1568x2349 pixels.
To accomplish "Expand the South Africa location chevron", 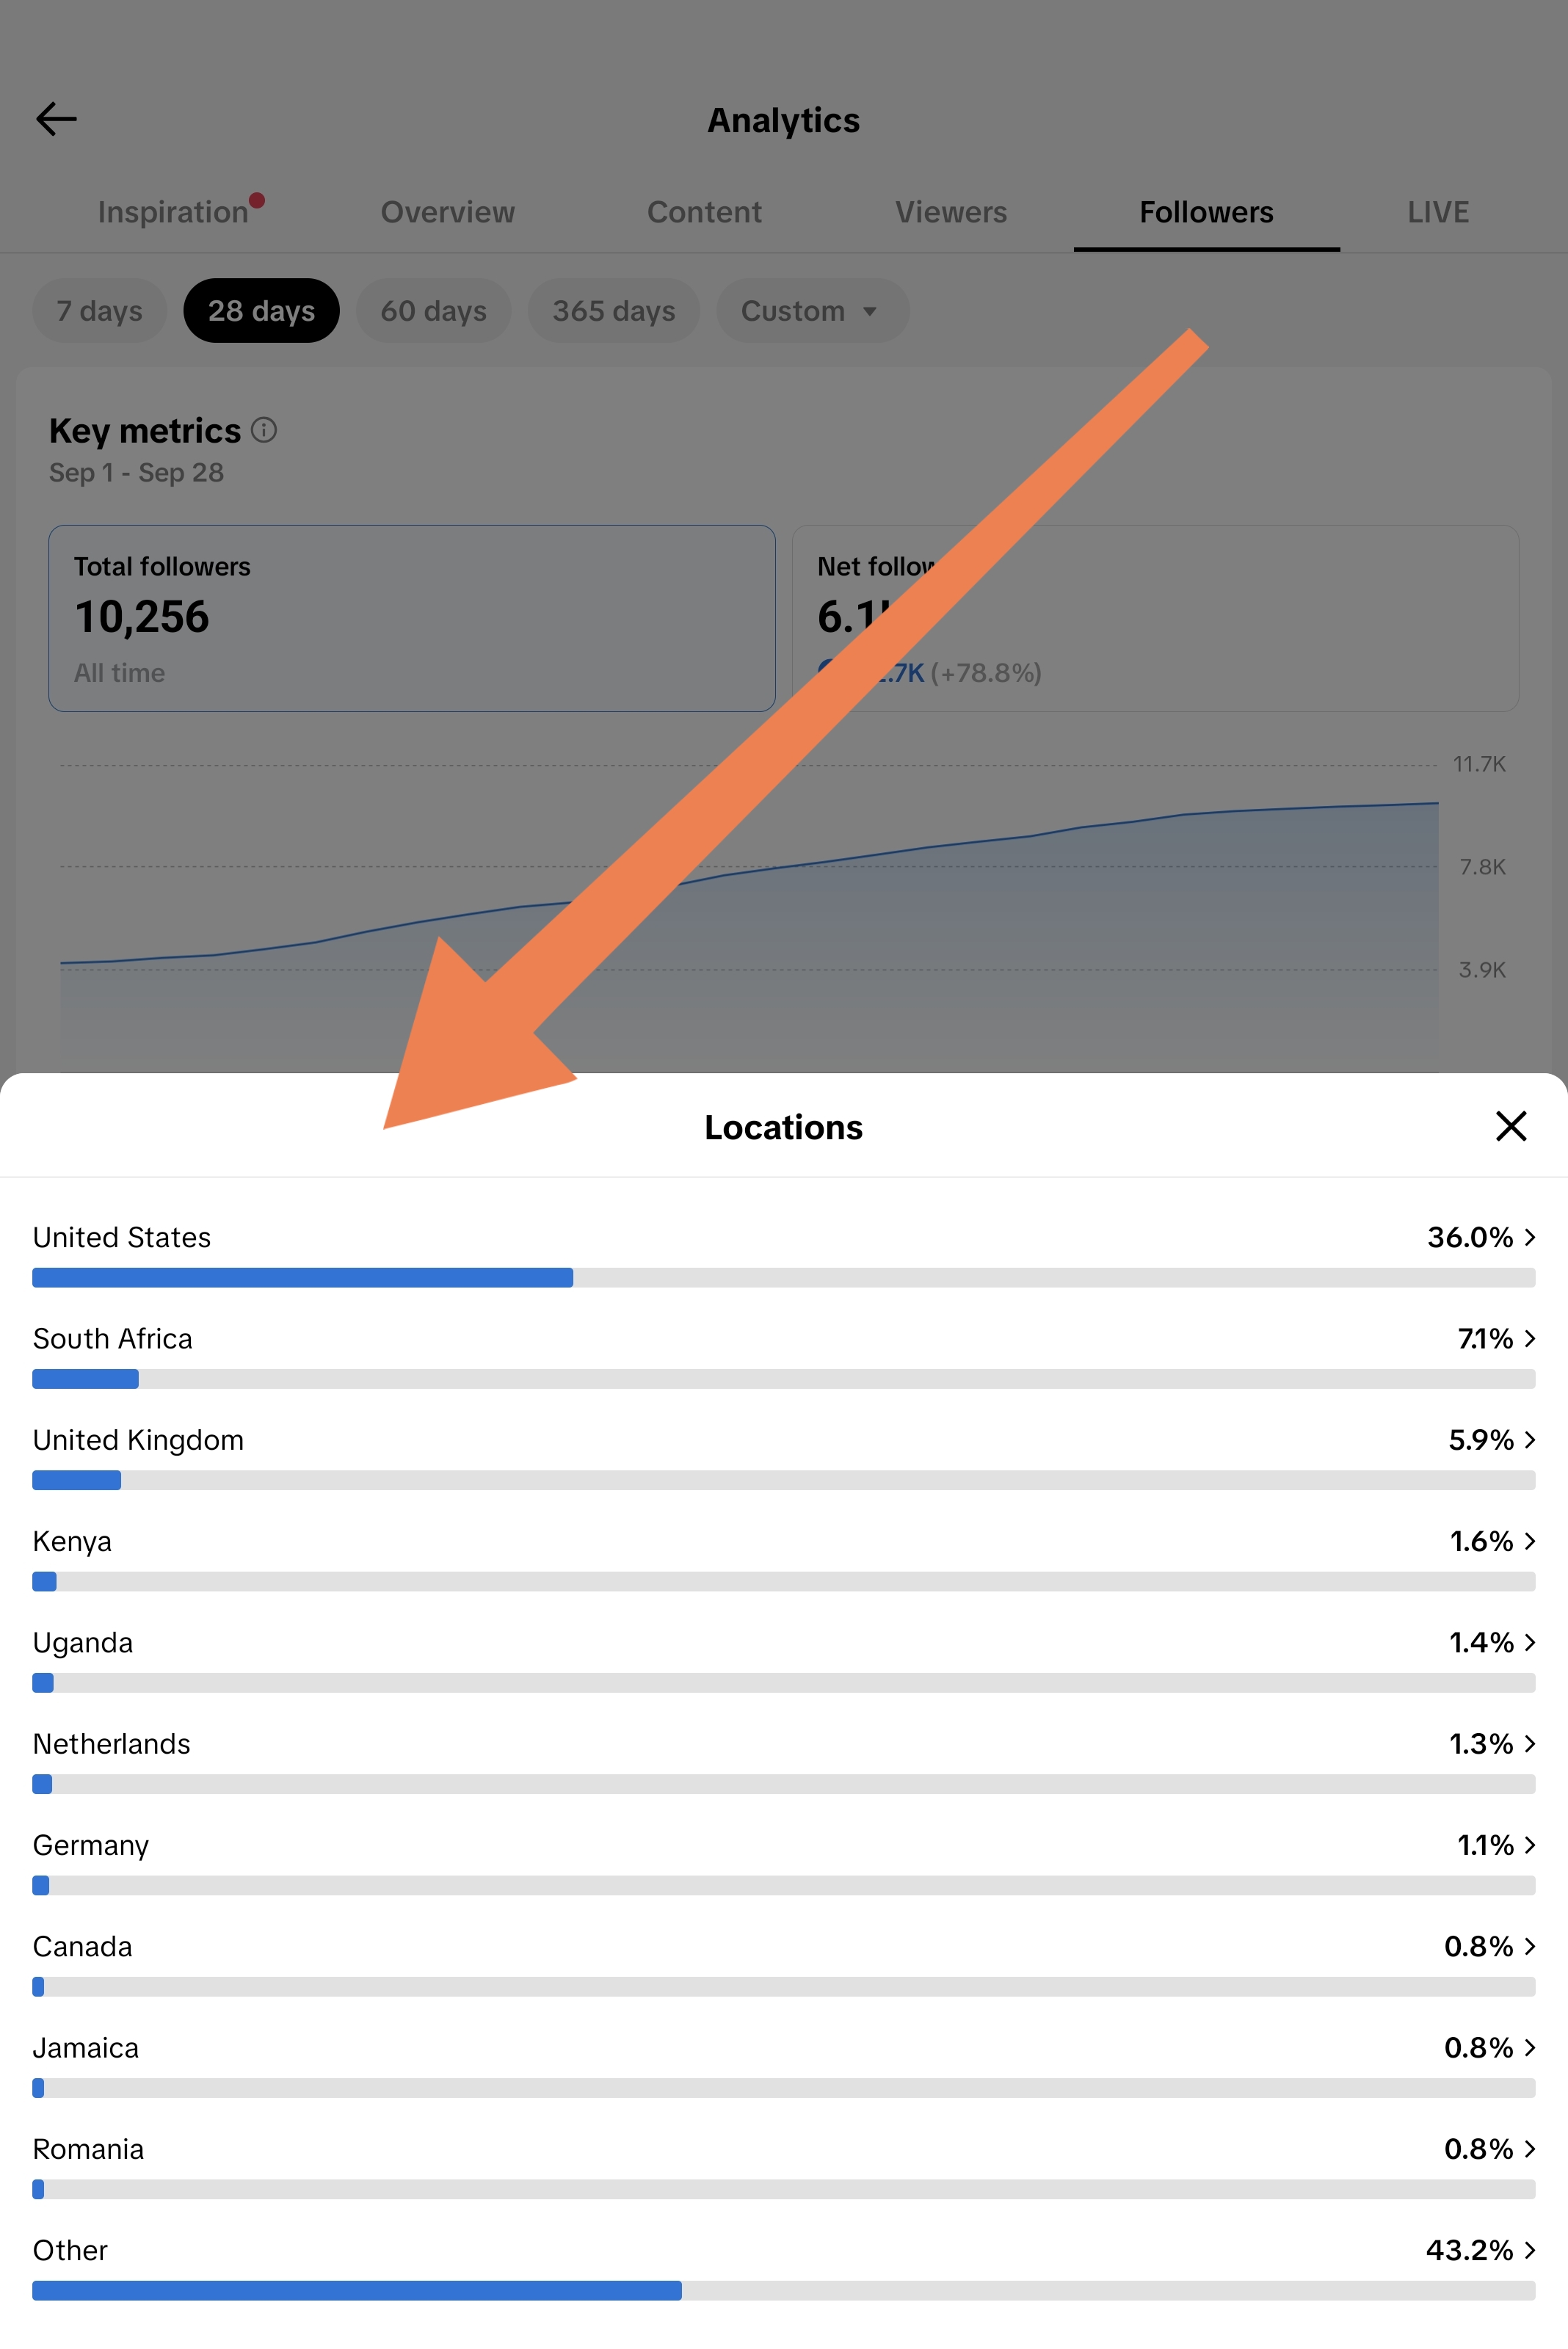I will (1529, 1338).
